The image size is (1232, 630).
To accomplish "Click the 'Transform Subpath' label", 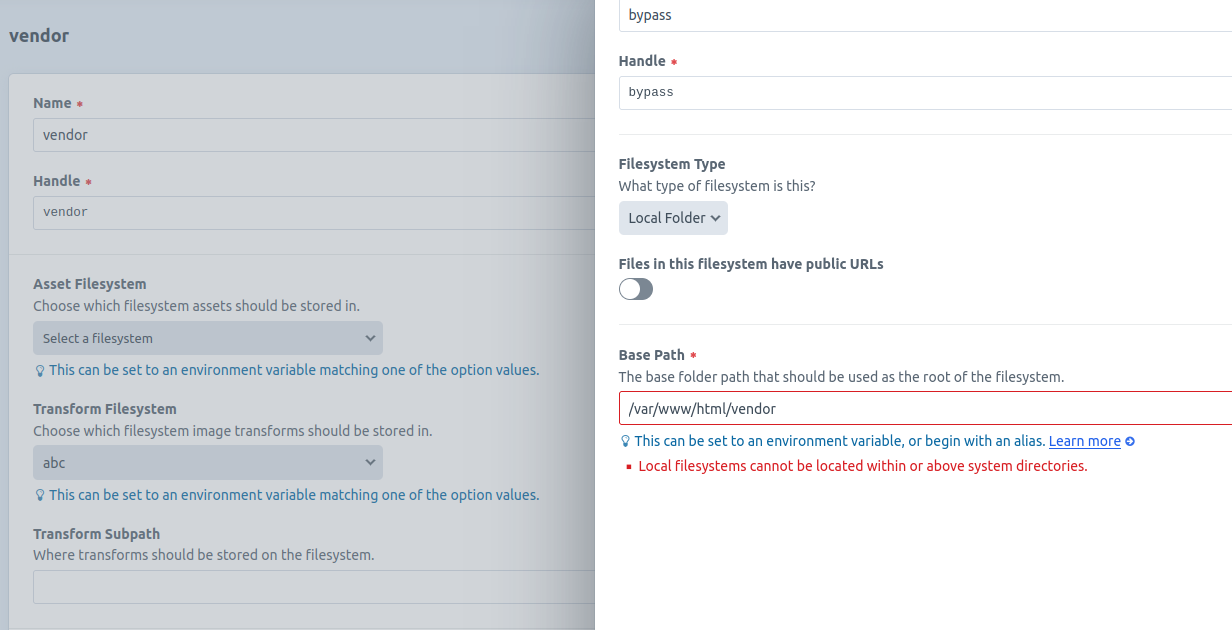I will [96, 534].
